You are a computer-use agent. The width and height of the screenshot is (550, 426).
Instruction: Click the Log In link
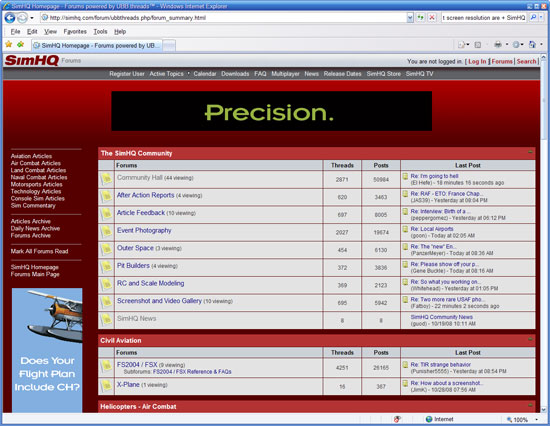pyautogui.click(x=477, y=61)
